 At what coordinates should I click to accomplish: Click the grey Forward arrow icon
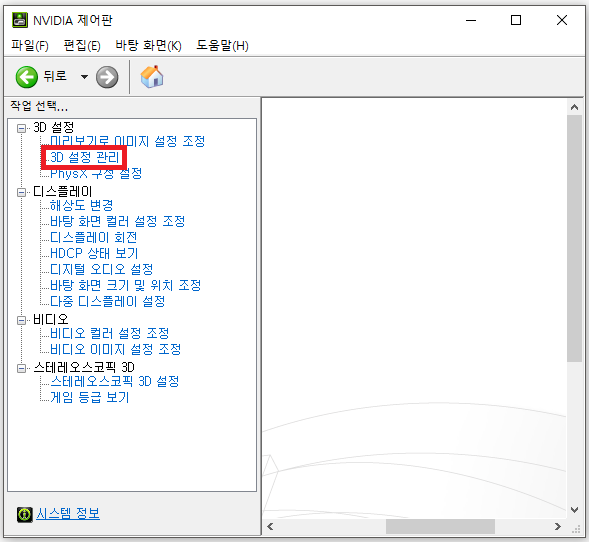(x=107, y=77)
